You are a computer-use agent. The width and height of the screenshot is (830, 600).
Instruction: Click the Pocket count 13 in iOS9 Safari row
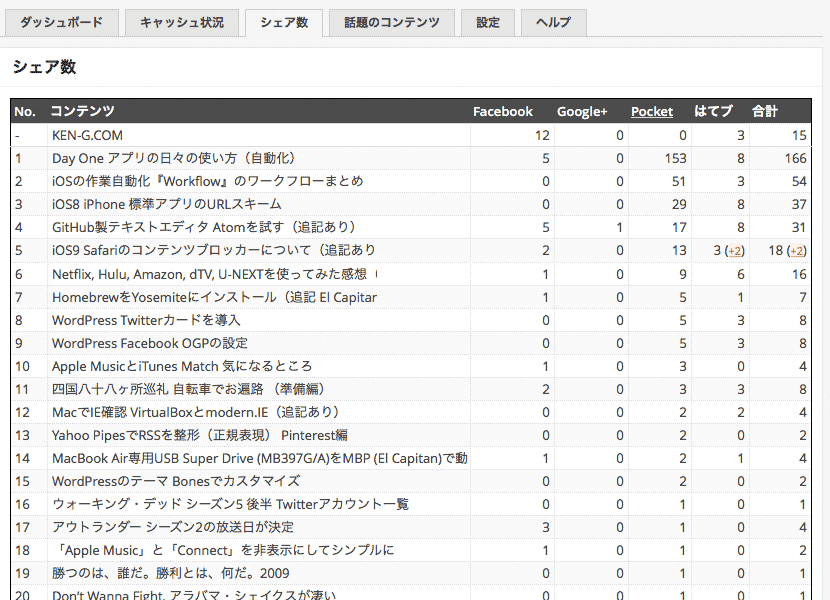click(x=679, y=250)
